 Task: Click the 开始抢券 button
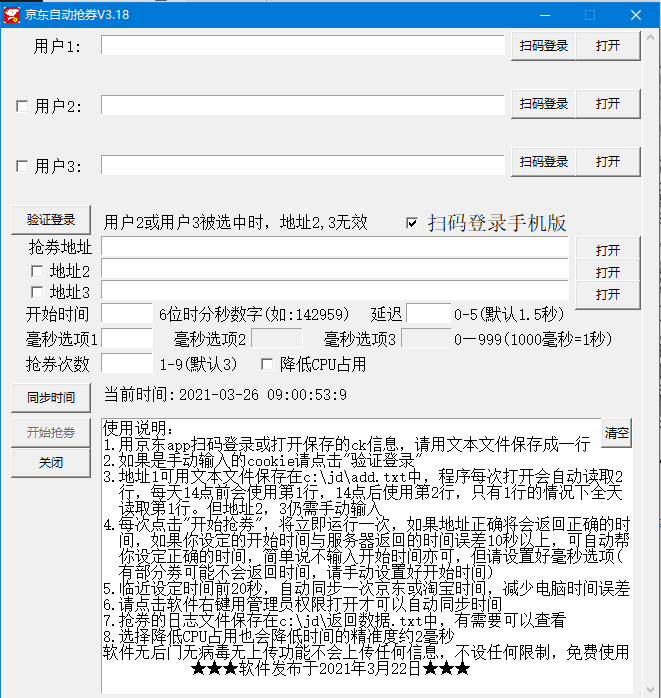51,432
